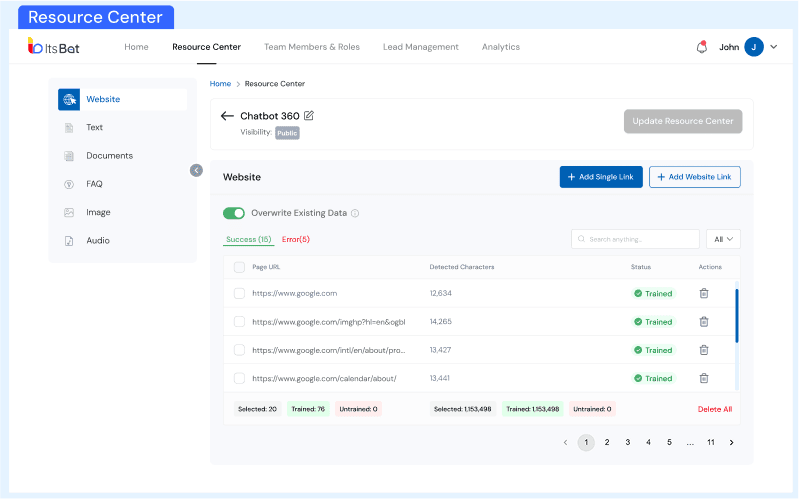Viewport: 799px width, 499px height.
Task: Click the Website globe sidebar icon
Action: tap(69, 99)
